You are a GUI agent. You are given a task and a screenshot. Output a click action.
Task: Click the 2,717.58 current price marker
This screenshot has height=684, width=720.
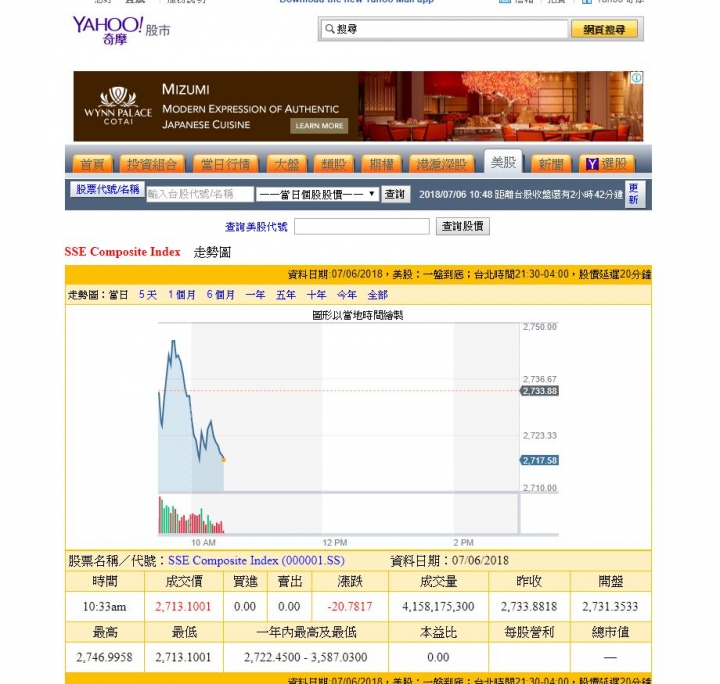[540, 460]
